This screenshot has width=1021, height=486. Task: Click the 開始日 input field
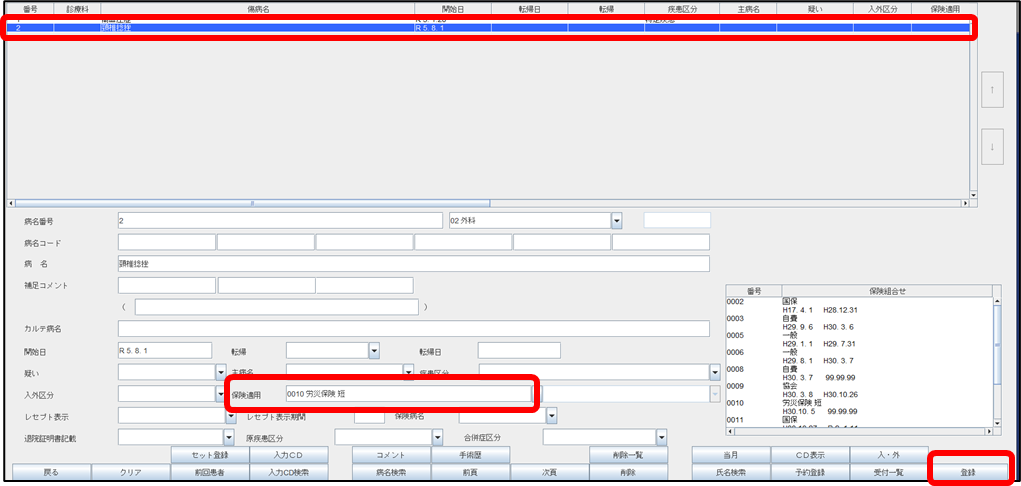pyautogui.click(x=165, y=350)
